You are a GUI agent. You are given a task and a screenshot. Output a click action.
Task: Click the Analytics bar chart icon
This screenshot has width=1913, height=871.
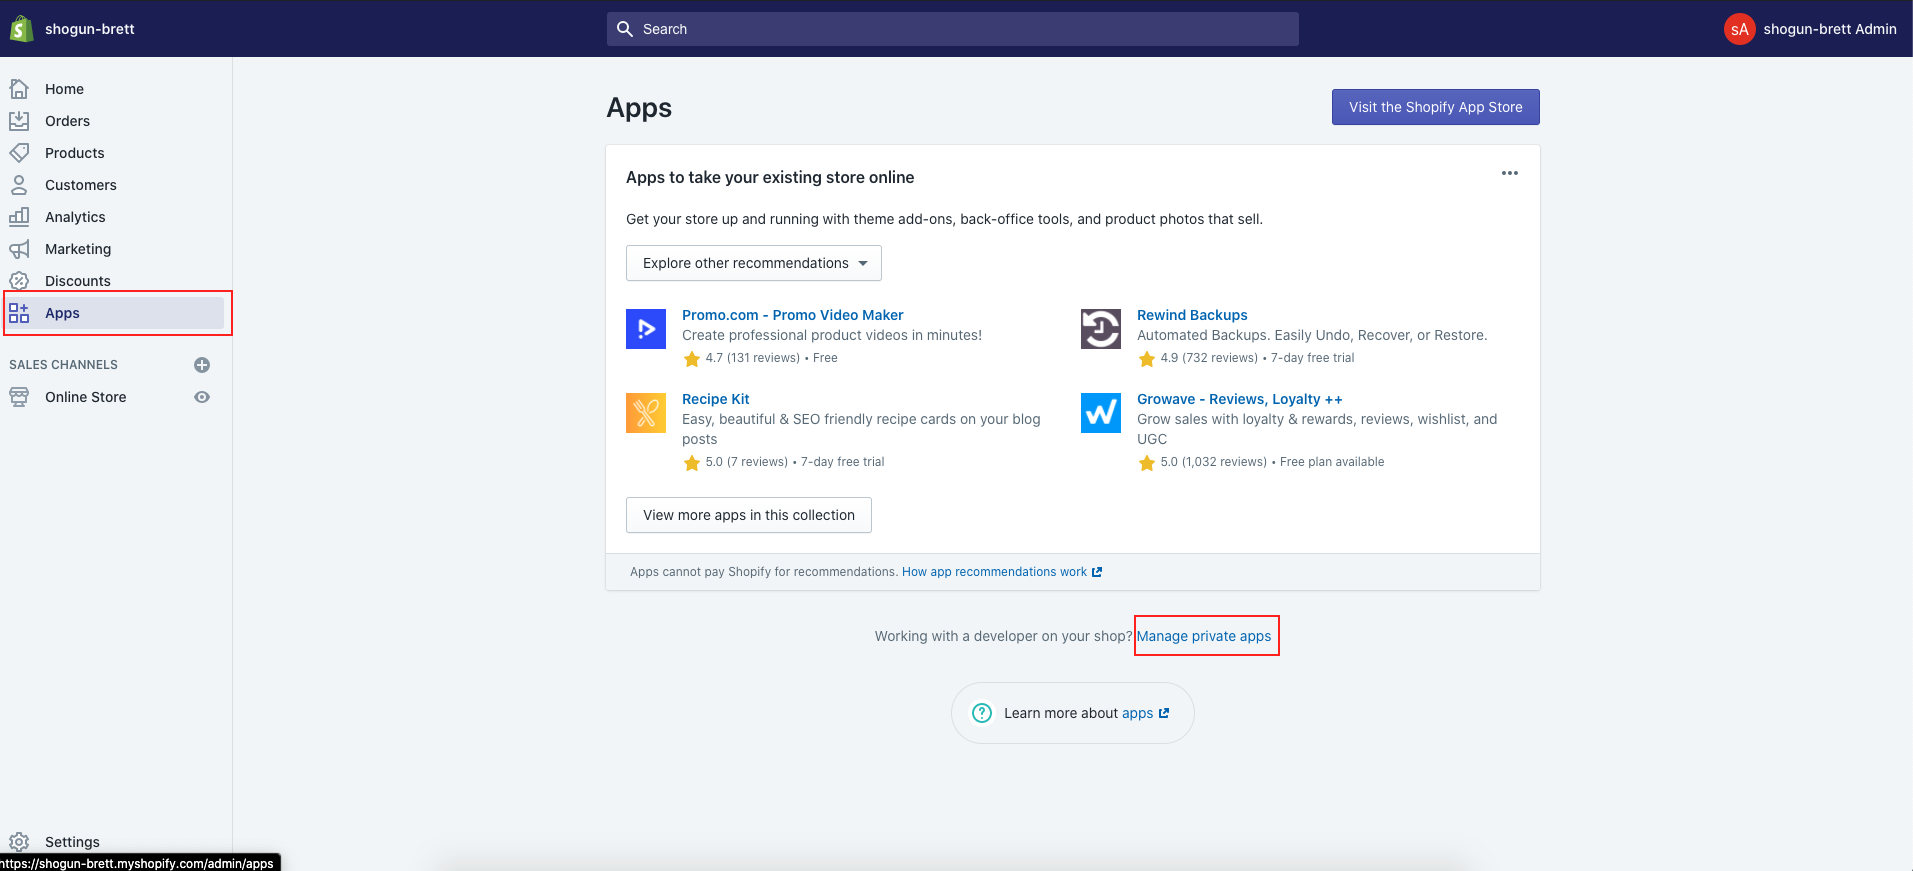pyautogui.click(x=19, y=217)
